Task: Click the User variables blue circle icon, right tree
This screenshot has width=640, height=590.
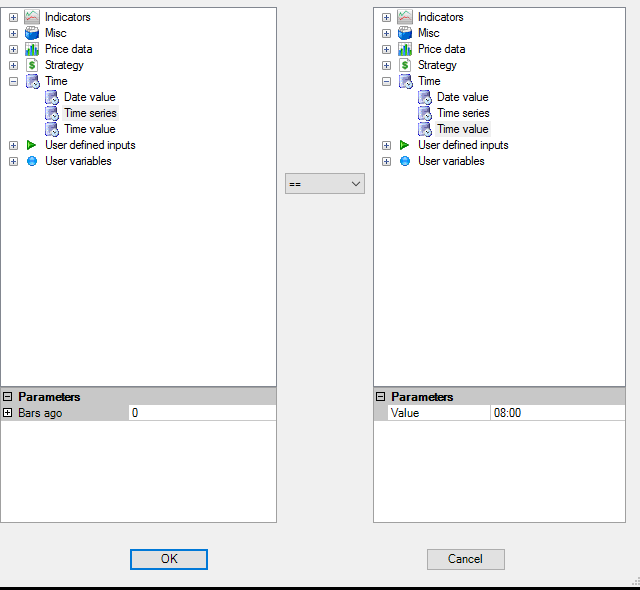Action: 405,161
